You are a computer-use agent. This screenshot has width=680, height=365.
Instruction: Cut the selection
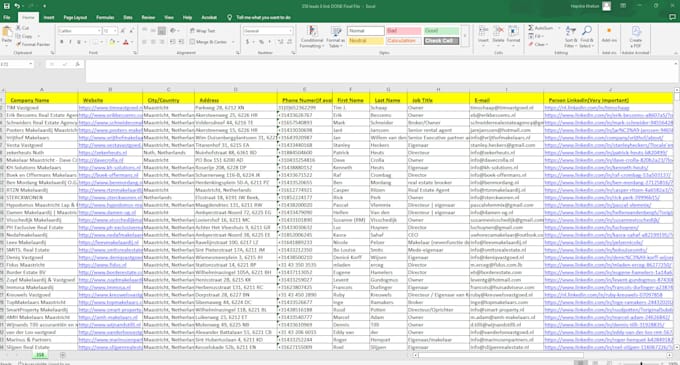23,28
